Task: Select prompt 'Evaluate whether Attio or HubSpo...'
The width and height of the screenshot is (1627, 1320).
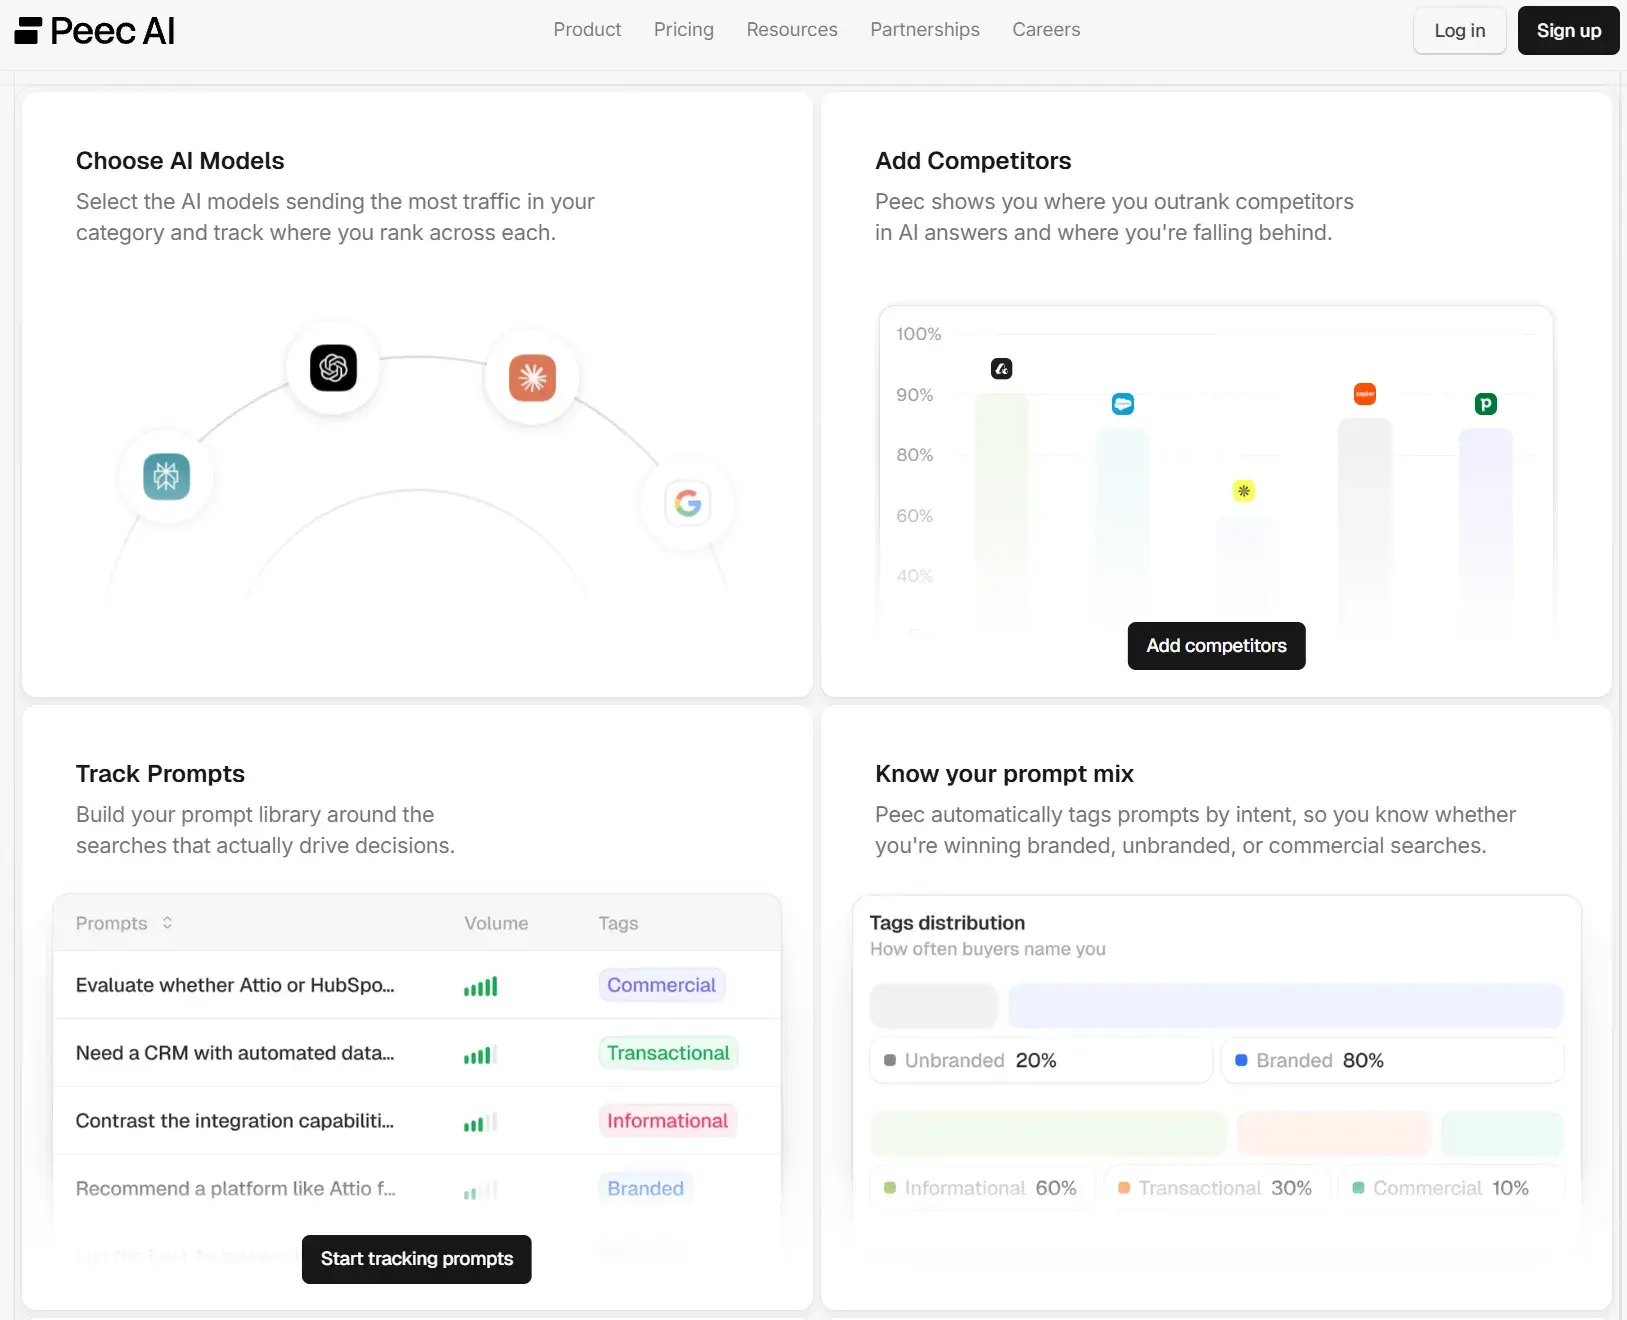Action: point(235,985)
